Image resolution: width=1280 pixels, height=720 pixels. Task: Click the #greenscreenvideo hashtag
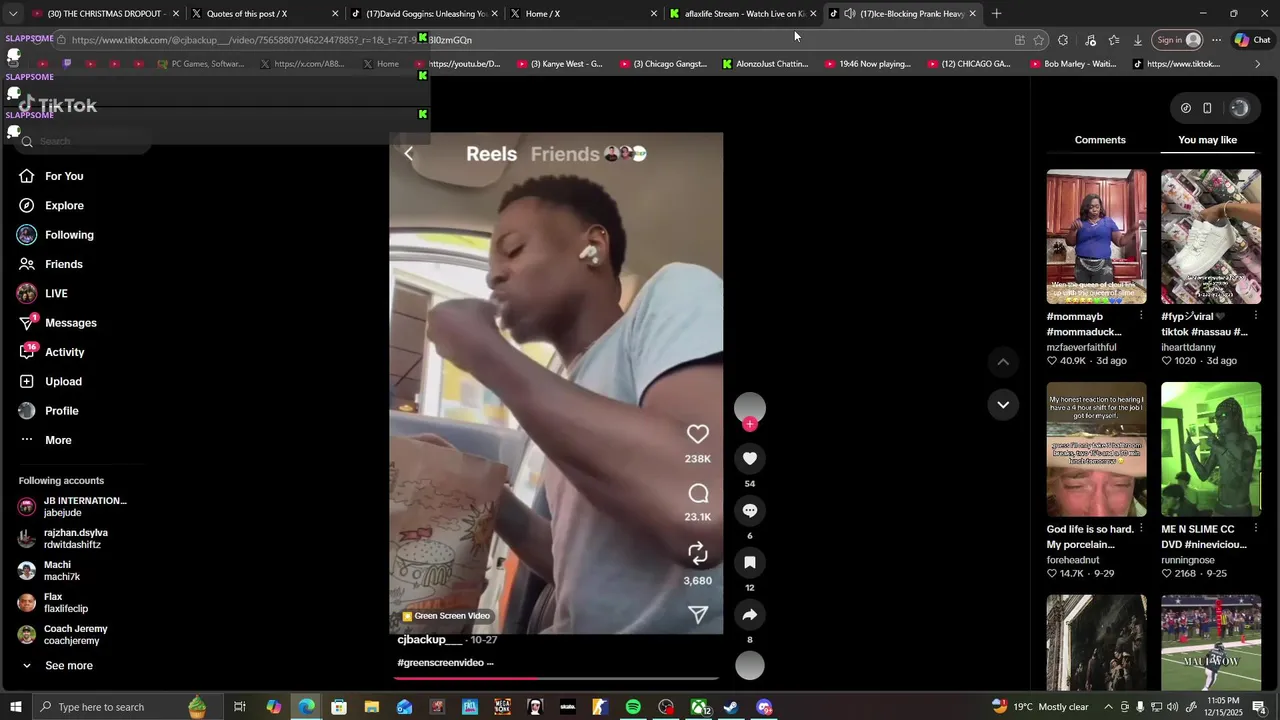pos(440,663)
